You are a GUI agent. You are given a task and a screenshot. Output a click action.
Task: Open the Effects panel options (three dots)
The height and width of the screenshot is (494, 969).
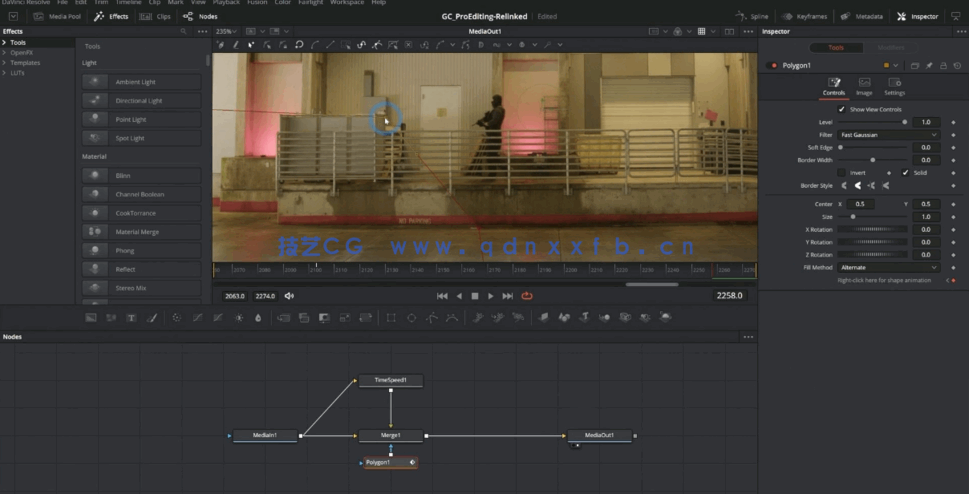point(203,32)
